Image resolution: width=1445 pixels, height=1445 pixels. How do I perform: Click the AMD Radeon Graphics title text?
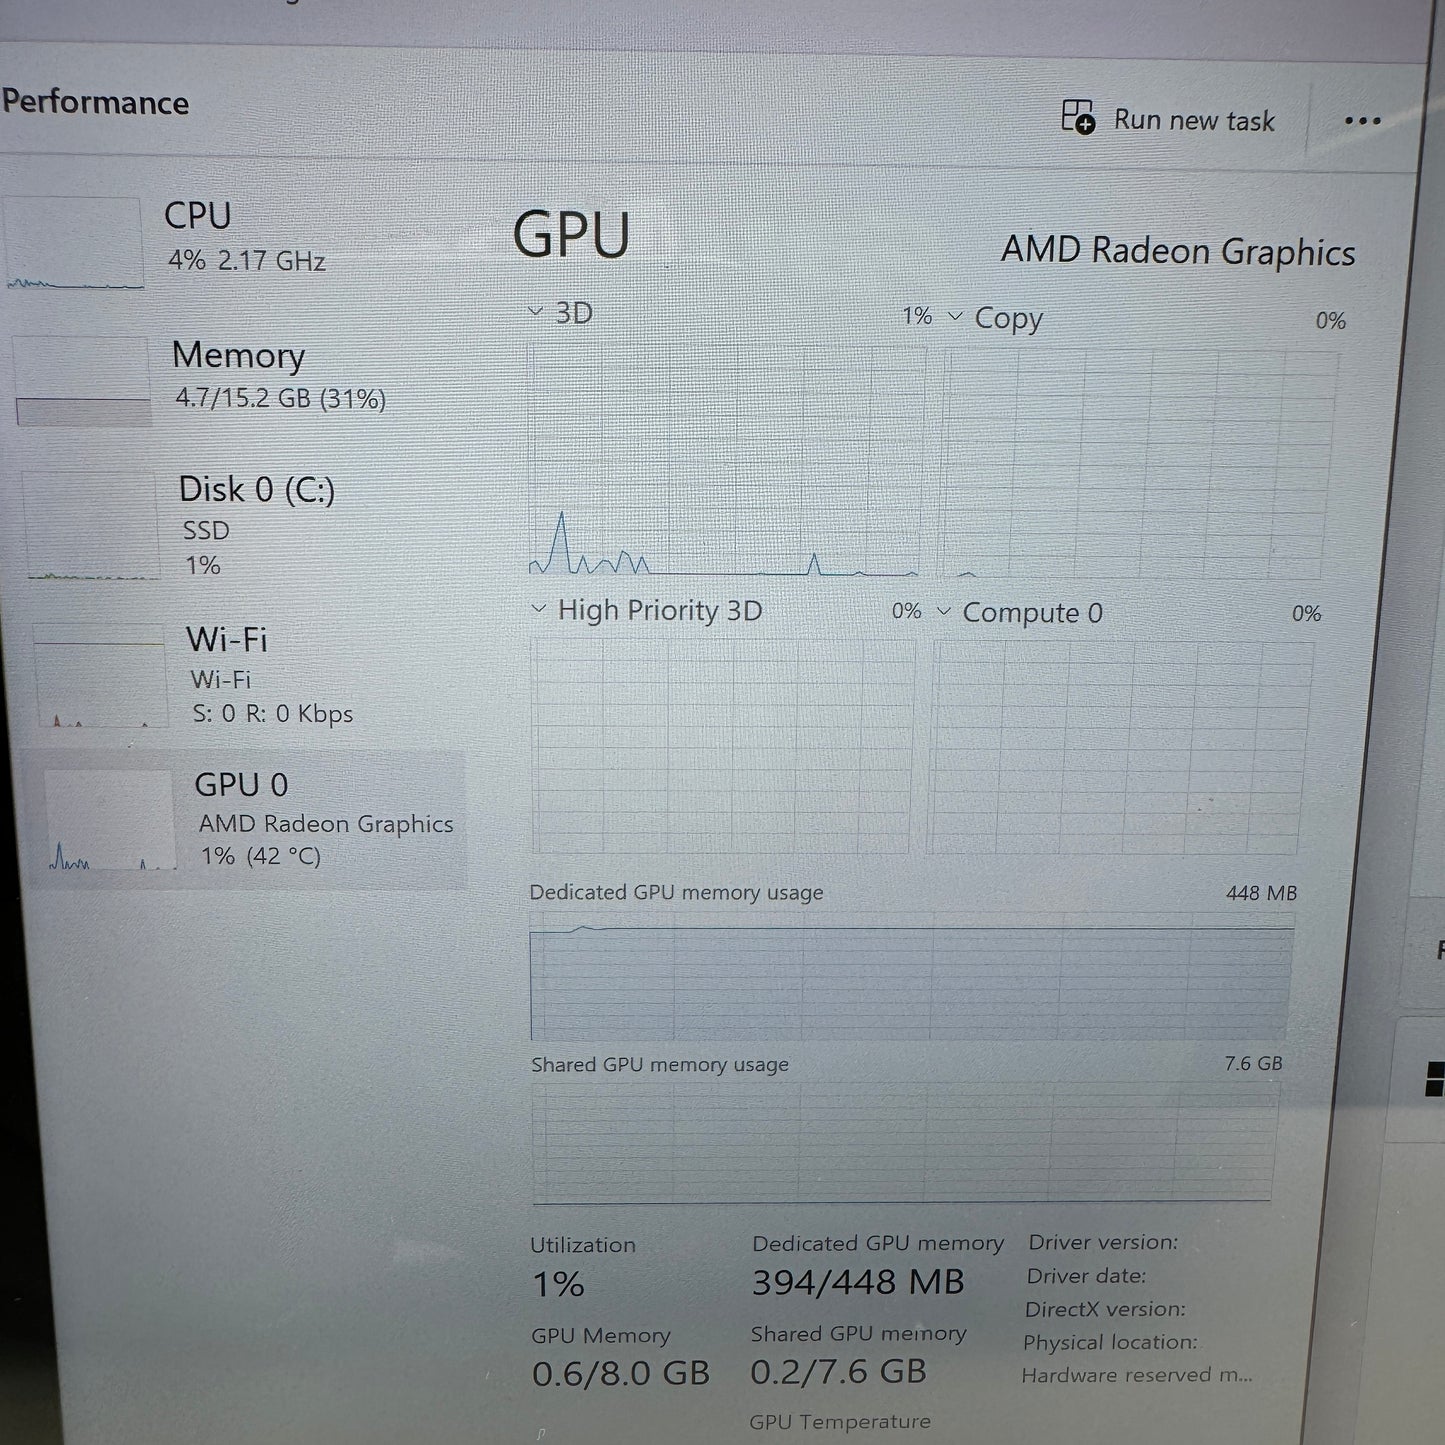pos(1178,250)
